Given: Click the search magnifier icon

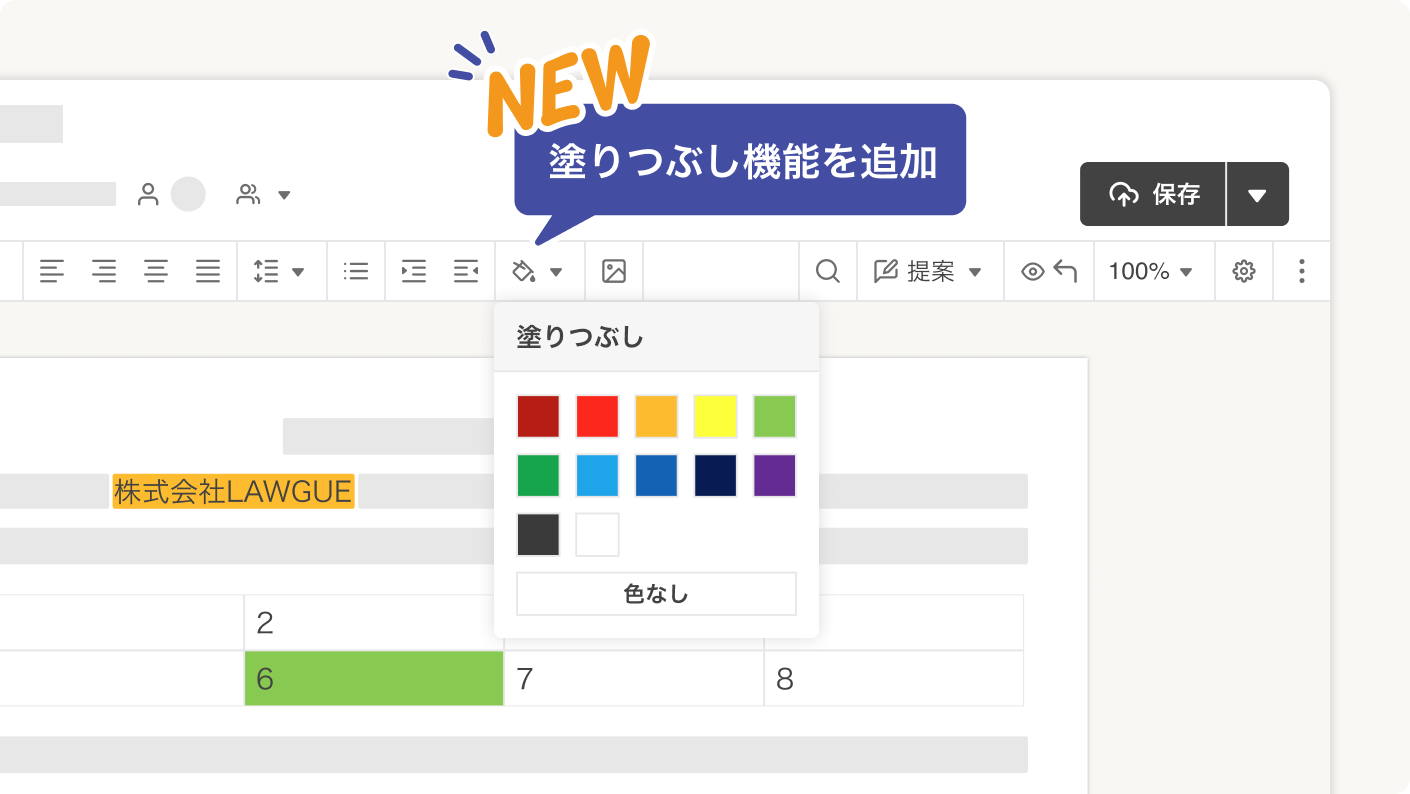Looking at the screenshot, I should [826, 271].
